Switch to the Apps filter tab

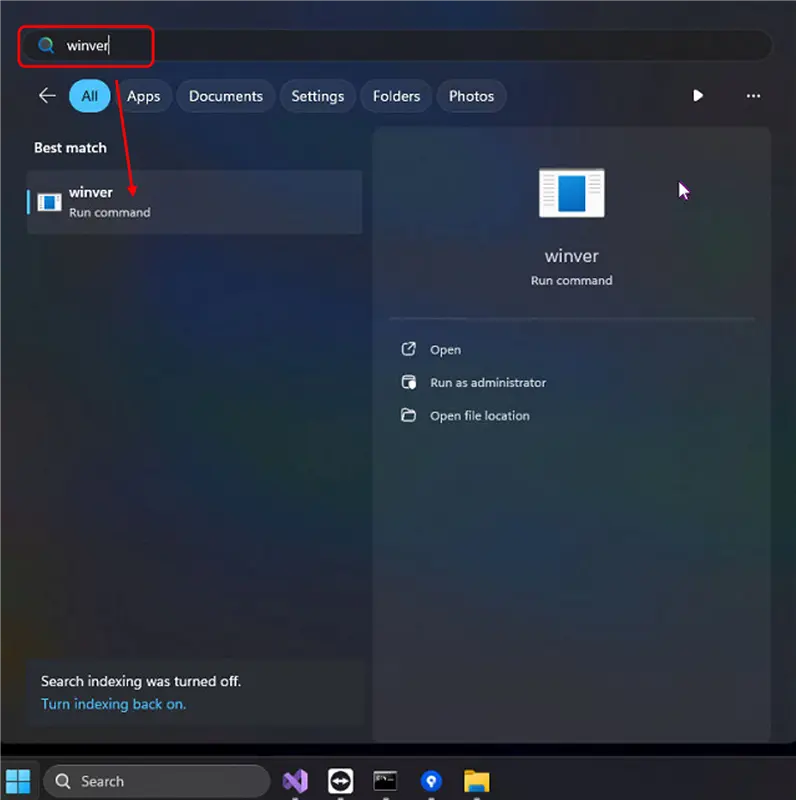[x=144, y=96]
